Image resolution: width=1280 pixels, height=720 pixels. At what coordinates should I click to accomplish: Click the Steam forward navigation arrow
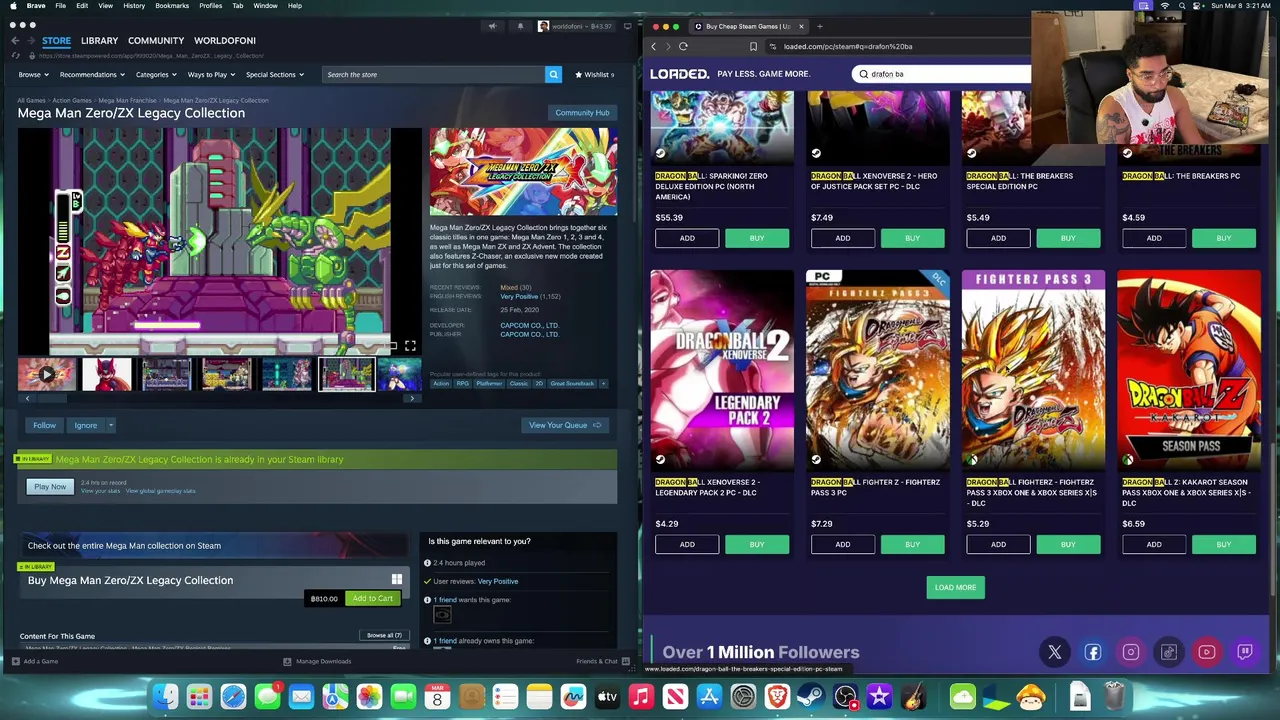(x=30, y=41)
